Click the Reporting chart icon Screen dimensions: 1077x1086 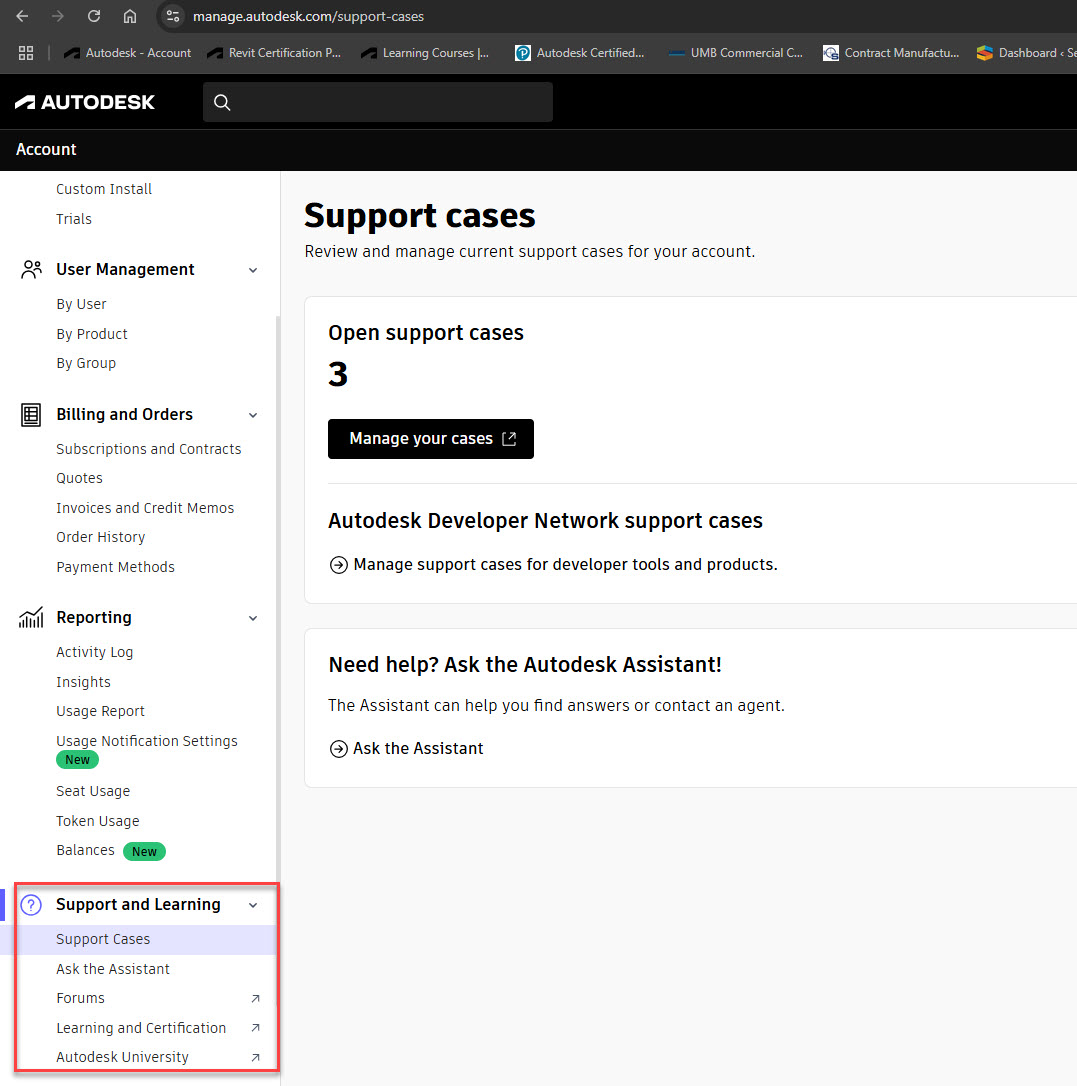(x=31, y=617)
